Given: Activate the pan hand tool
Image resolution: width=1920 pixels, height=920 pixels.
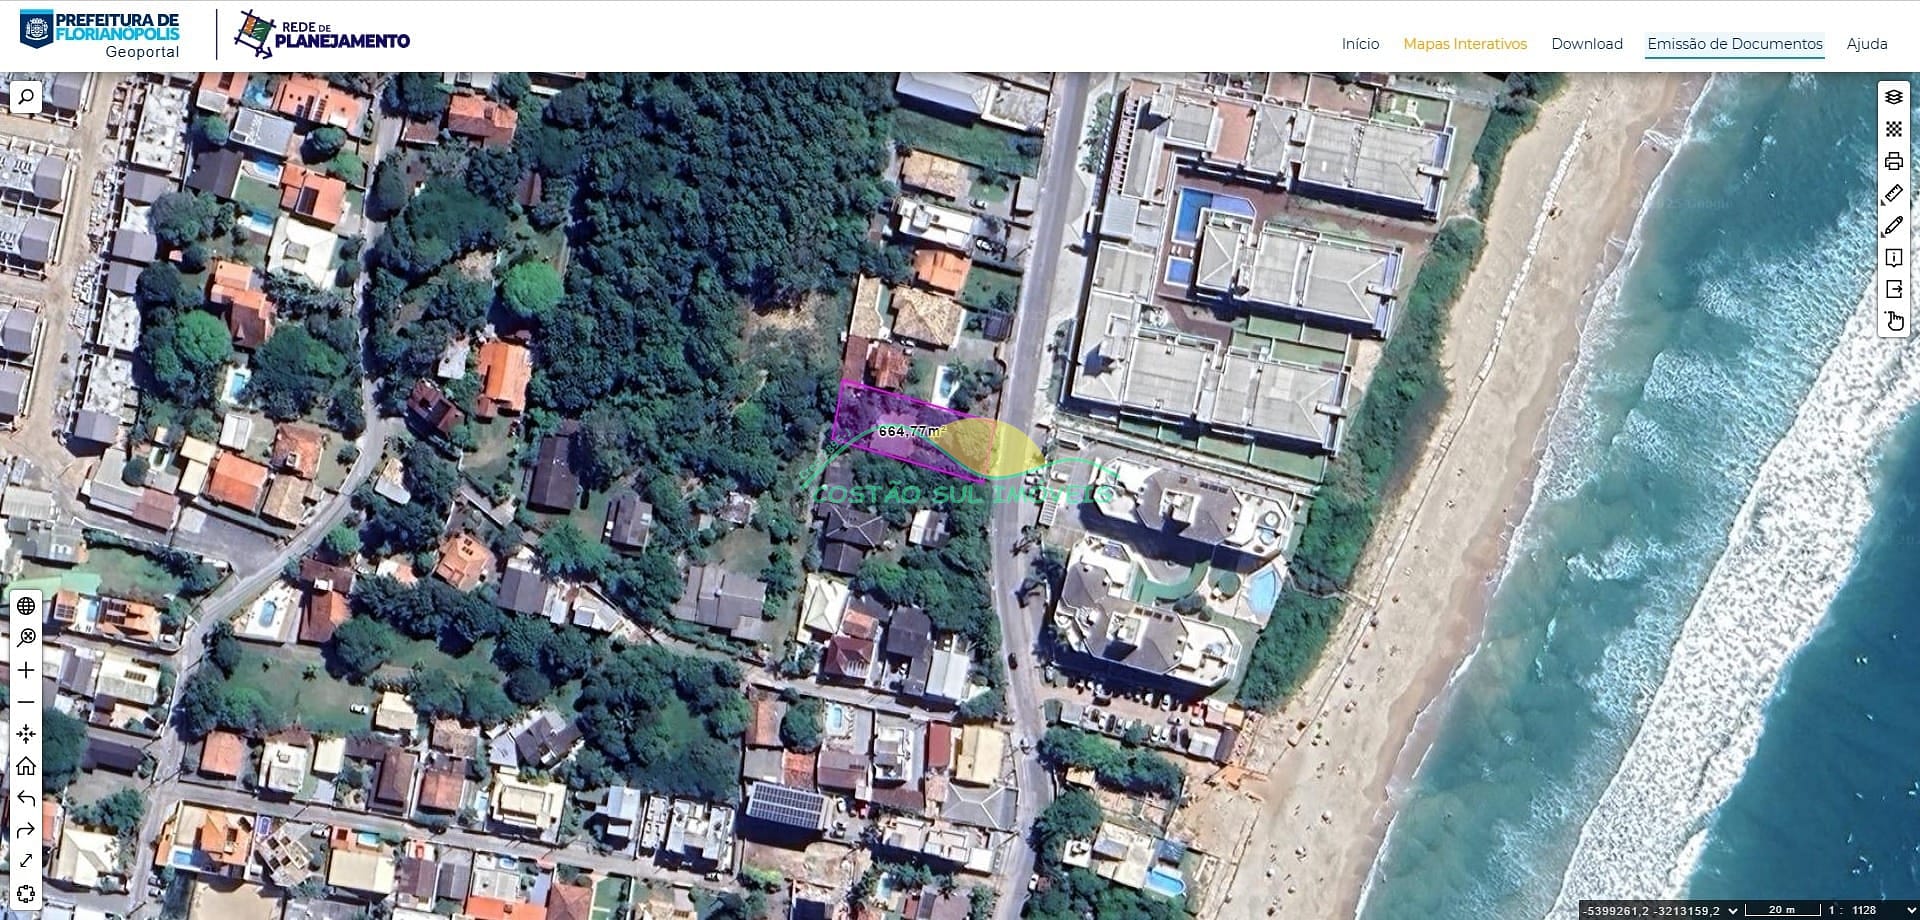Looking at the screenshot, I should coord(1893,321).
